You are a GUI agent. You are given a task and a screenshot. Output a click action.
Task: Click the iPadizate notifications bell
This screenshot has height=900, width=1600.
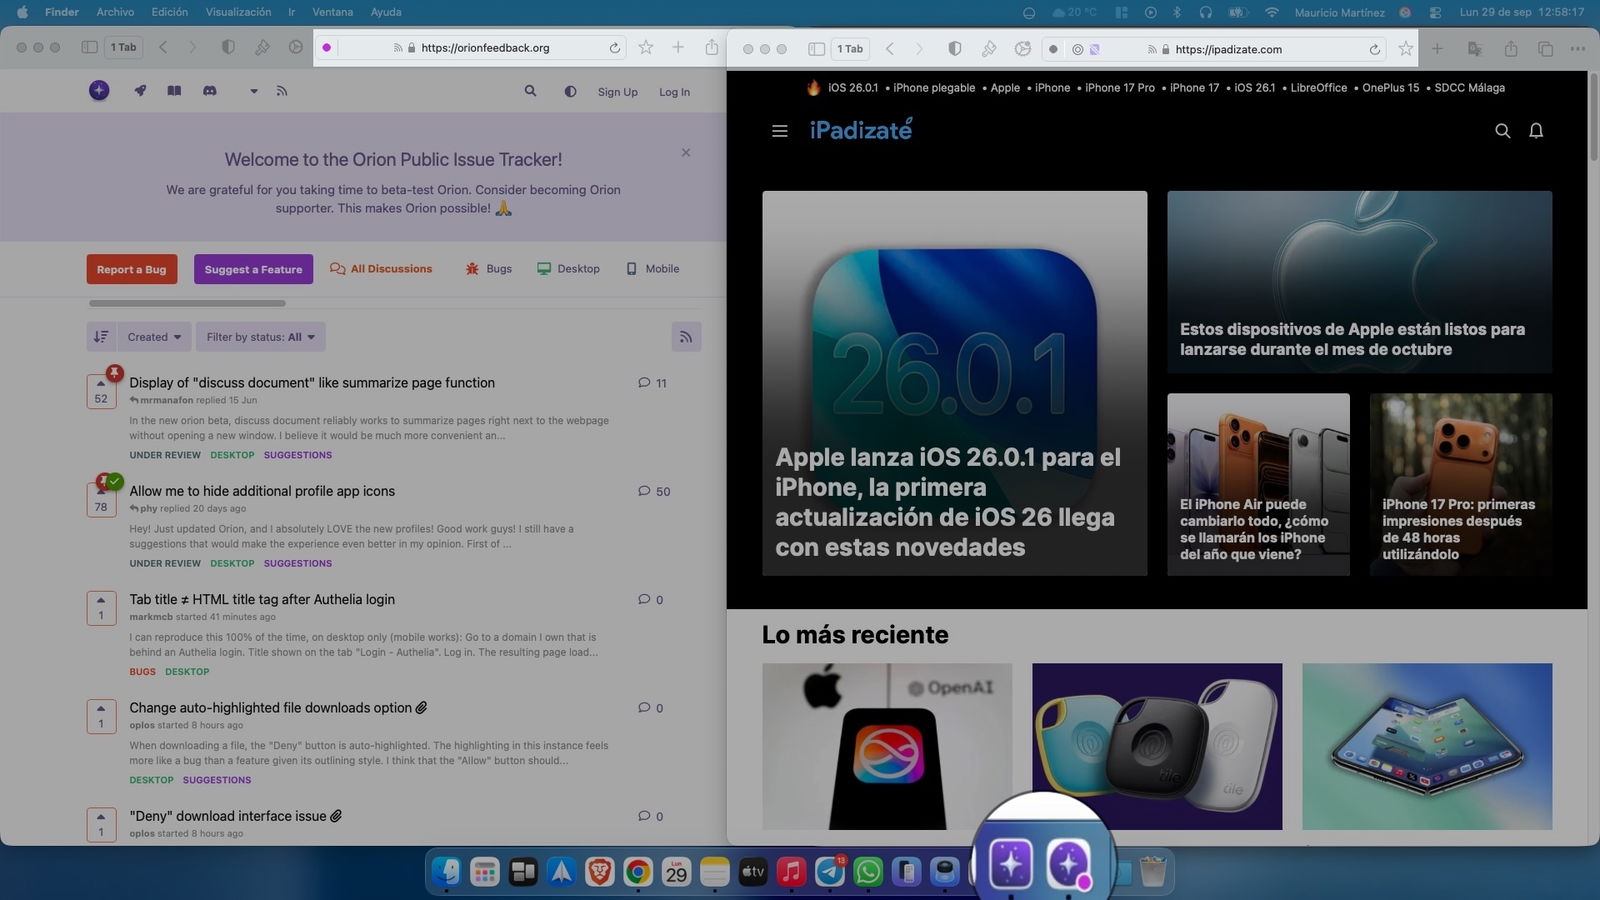point(1536,131)
